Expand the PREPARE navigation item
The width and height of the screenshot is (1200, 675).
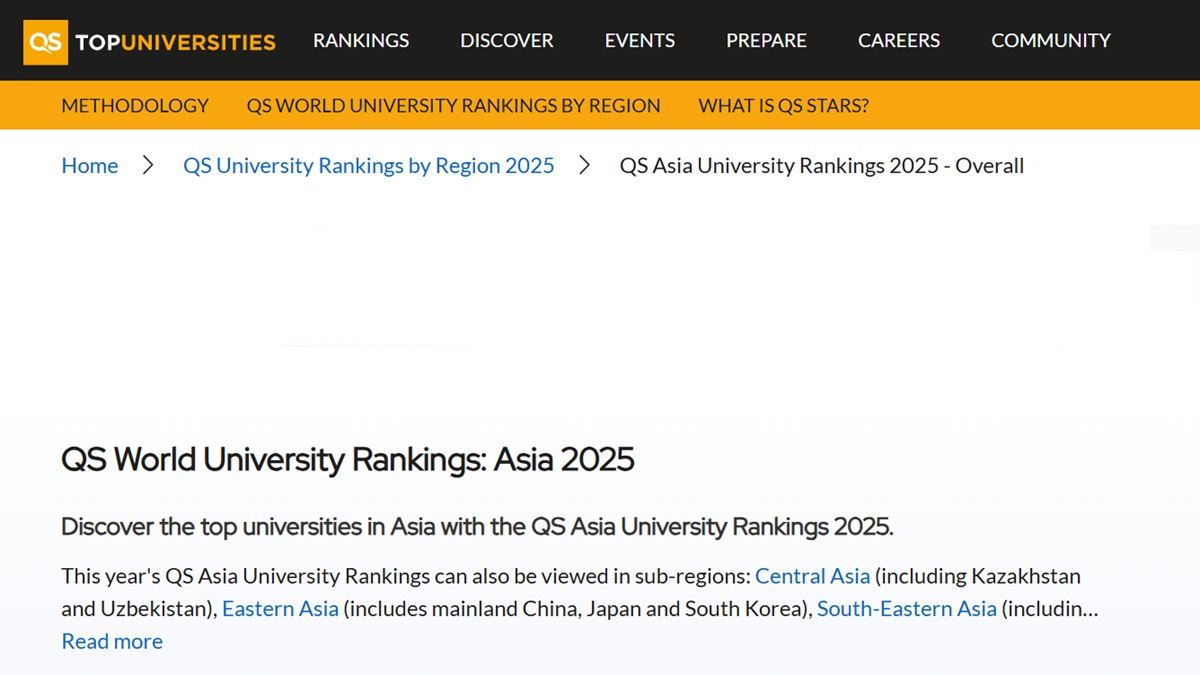[x=766, y=41]
